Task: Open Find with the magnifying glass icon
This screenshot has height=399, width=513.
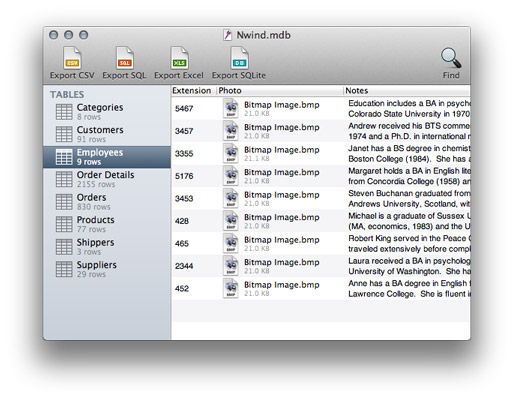Action: (451, 58)
